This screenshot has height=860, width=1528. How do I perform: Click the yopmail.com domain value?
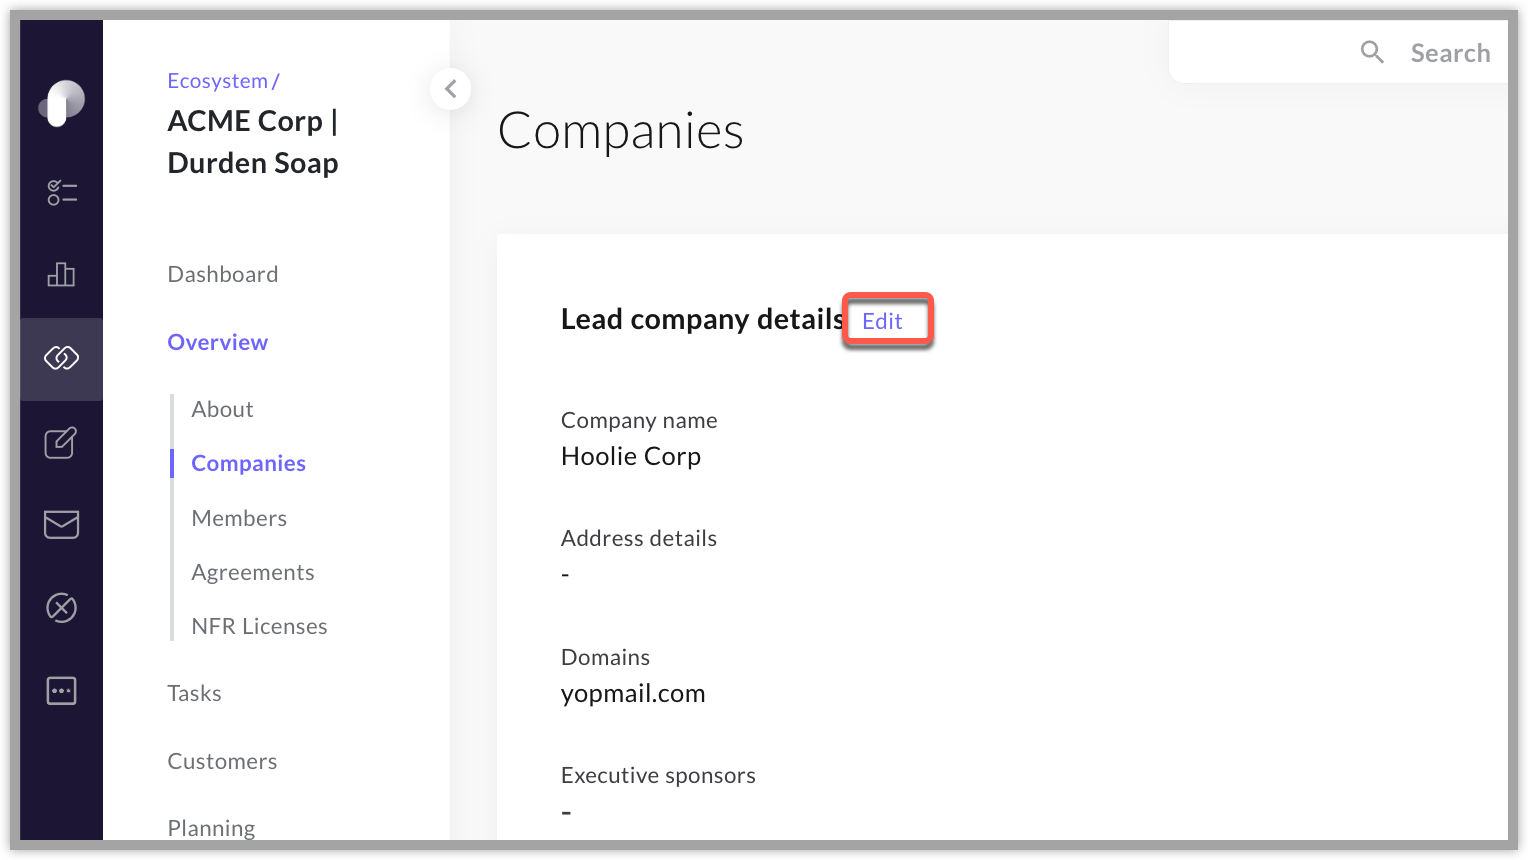coord(633,693)
